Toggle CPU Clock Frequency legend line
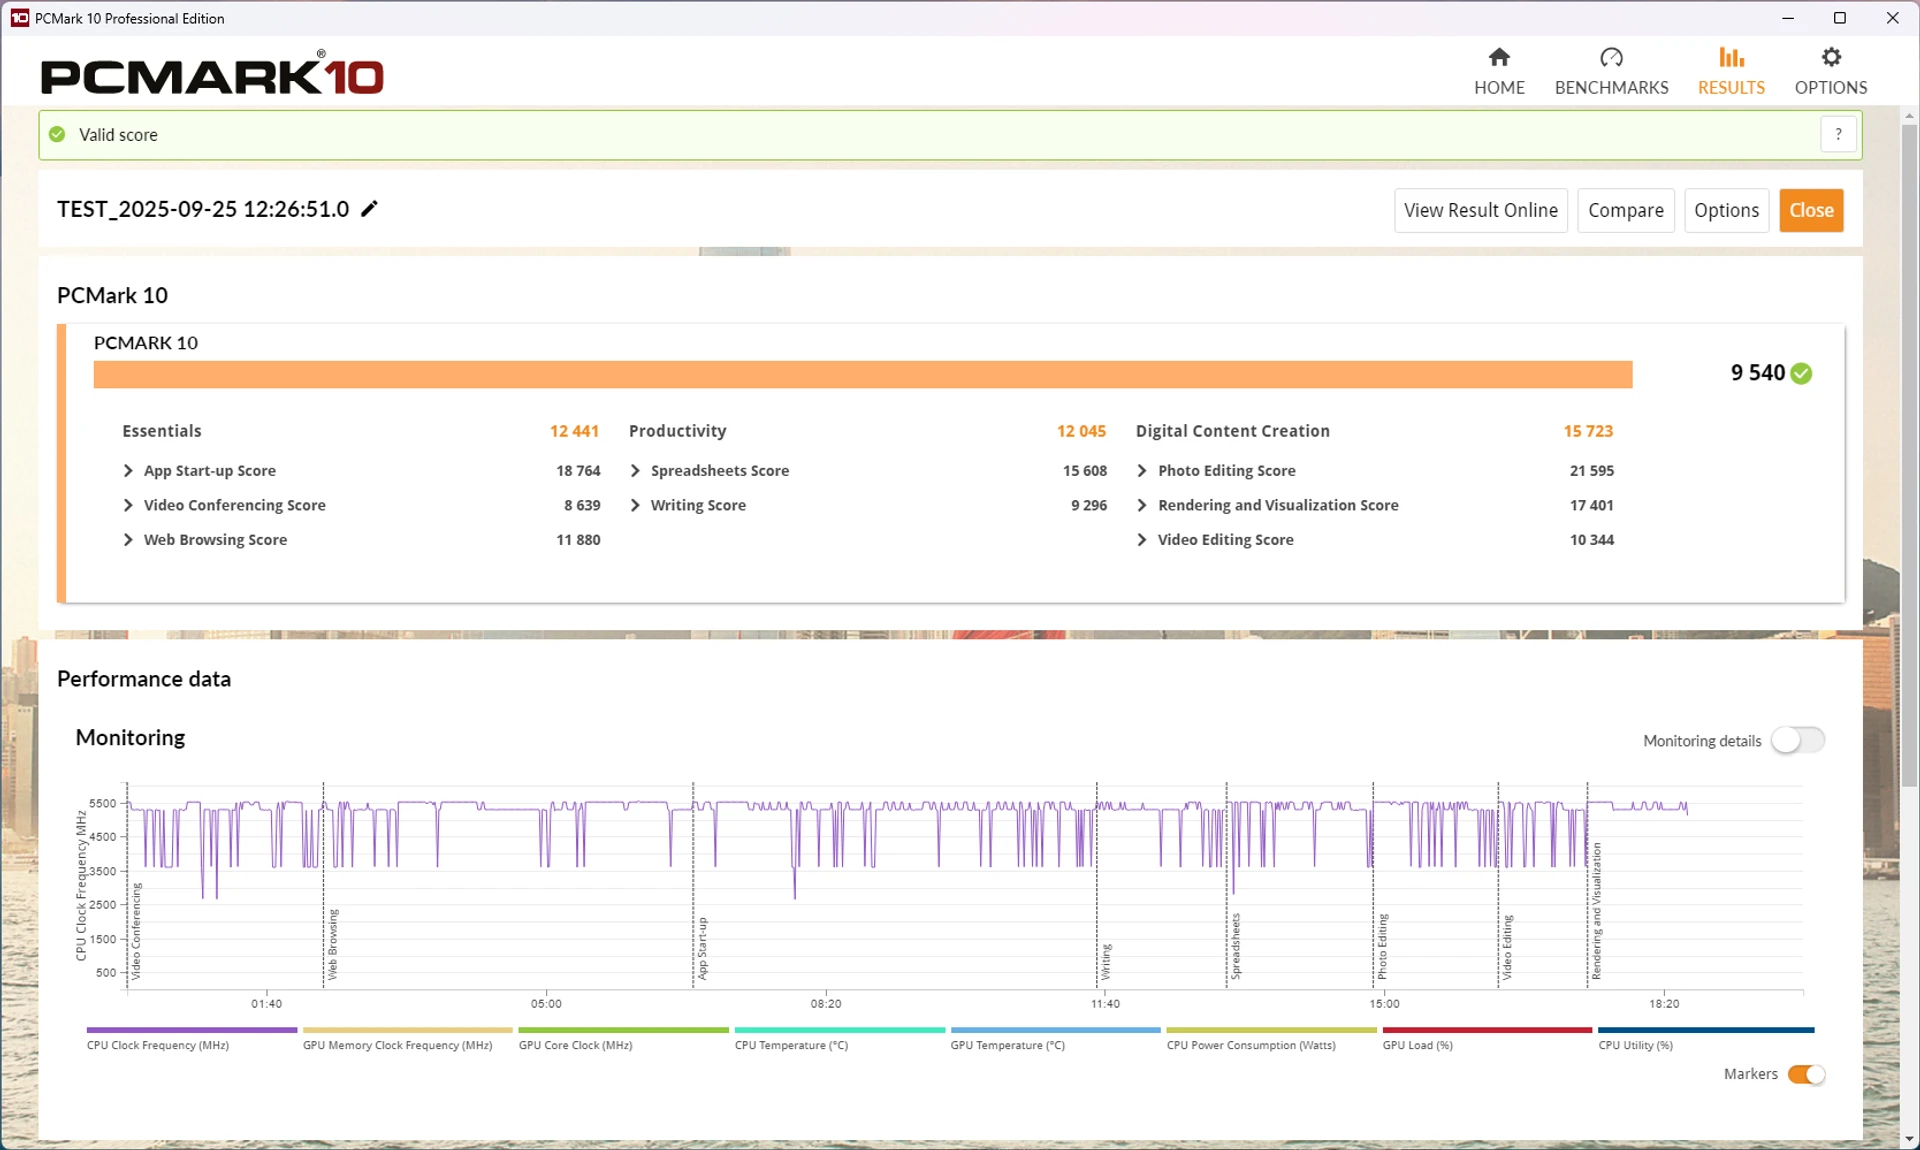Viewport: 1920px width, 1150px height. pyautogui.click(x=191, y=1029)
